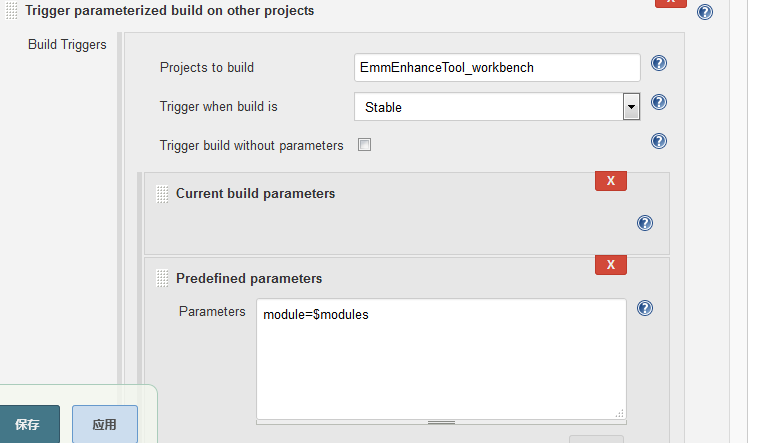Open the Stable trigger condition dropdown
This screenshot has width=760, height=443.
497,107
